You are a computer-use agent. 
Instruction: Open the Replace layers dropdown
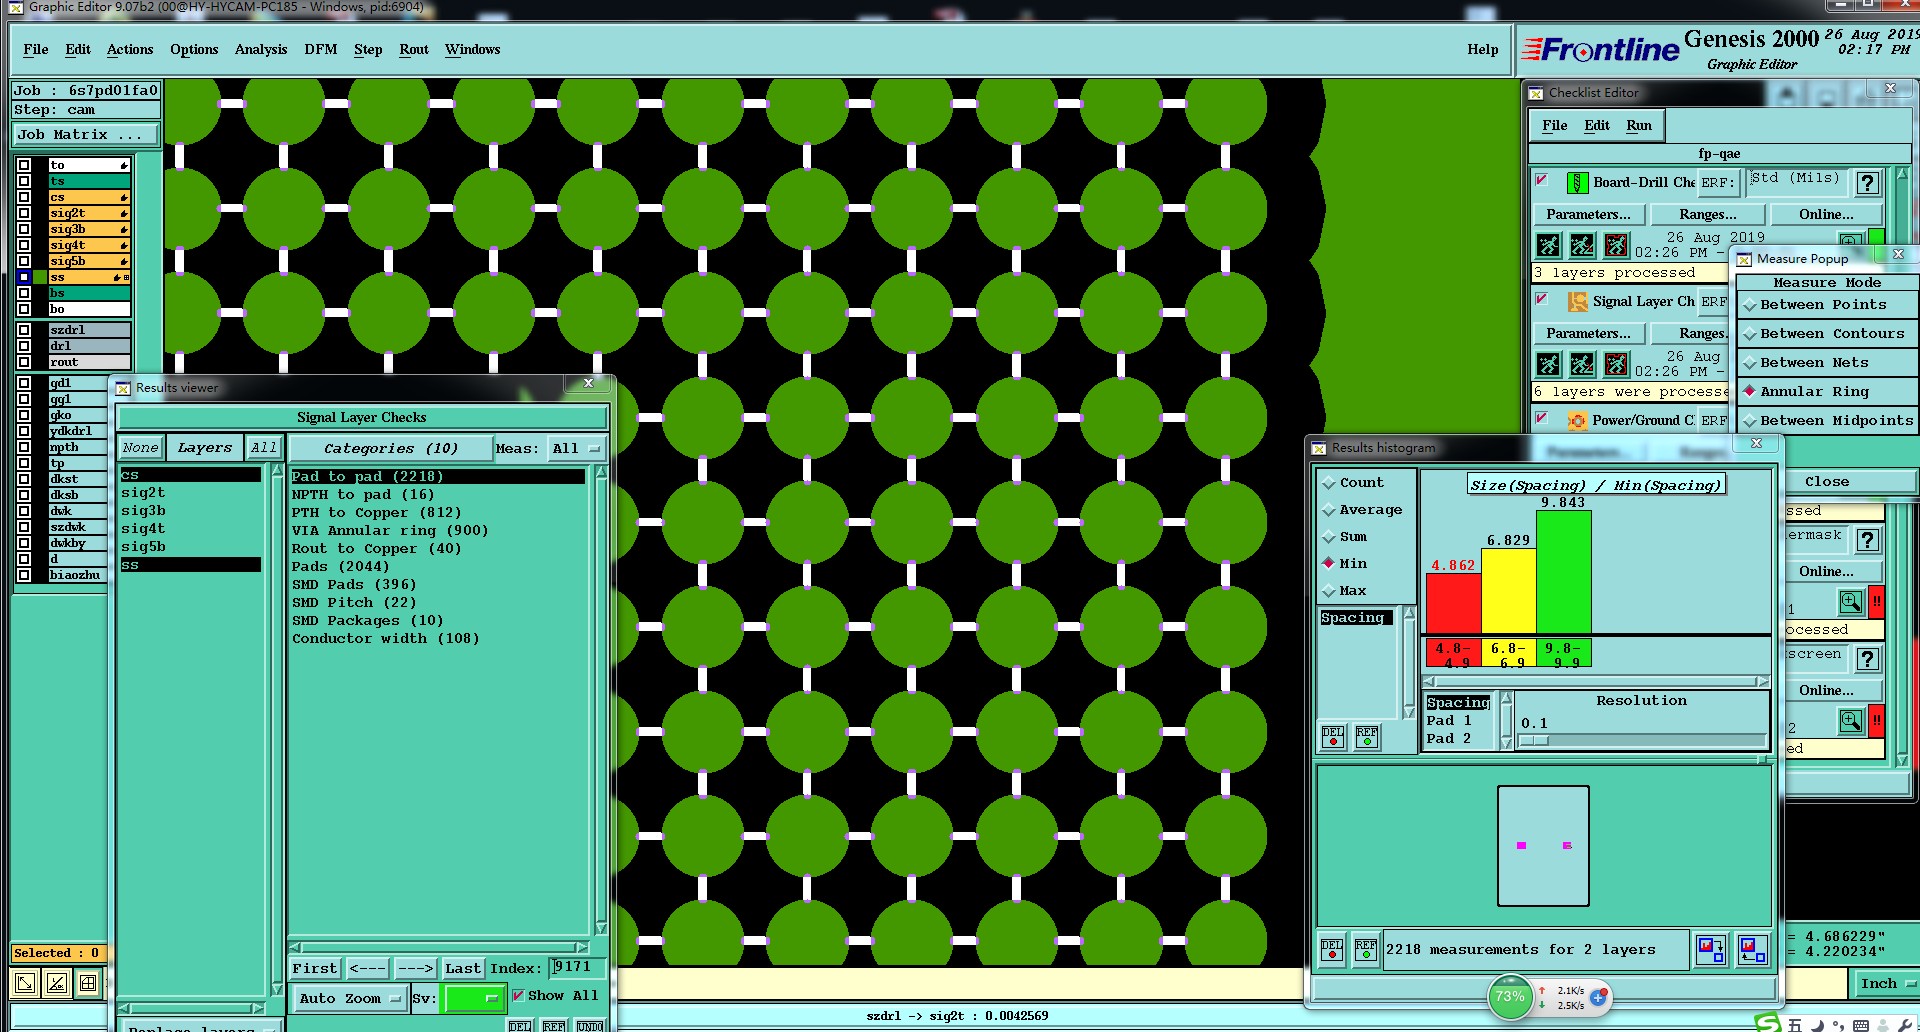tap(200, 1026)
